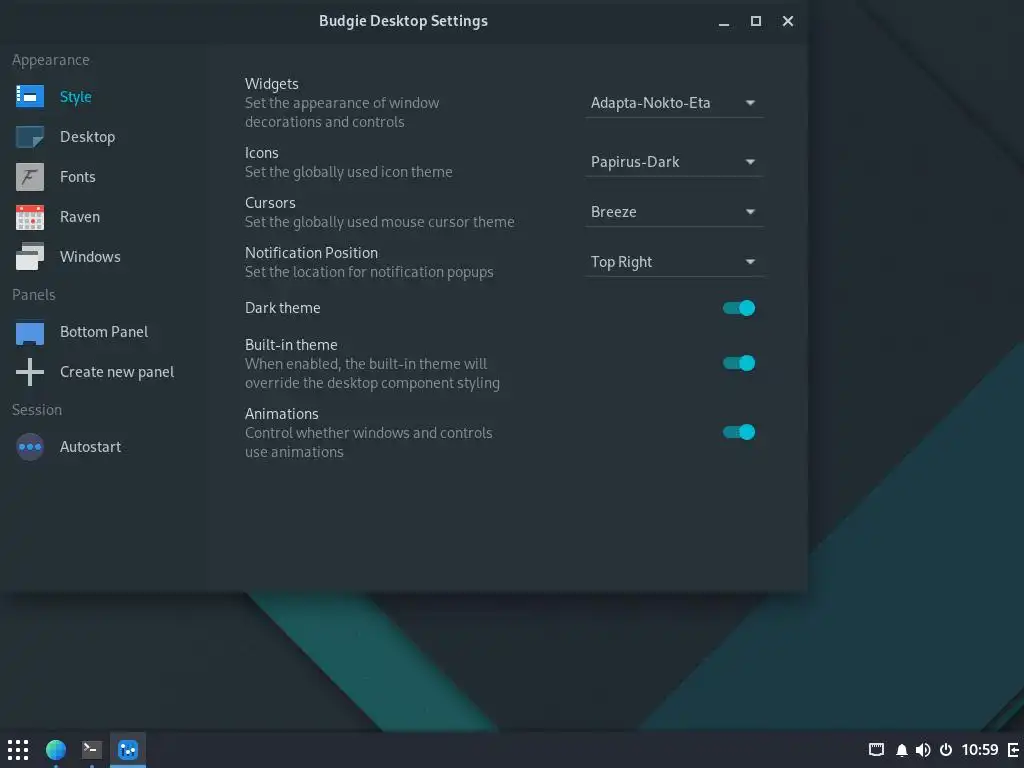The width and height of the screenshot is (1024, 768).
Task: Click the Windows sidebar icon
Action: [x=30, y=257]
